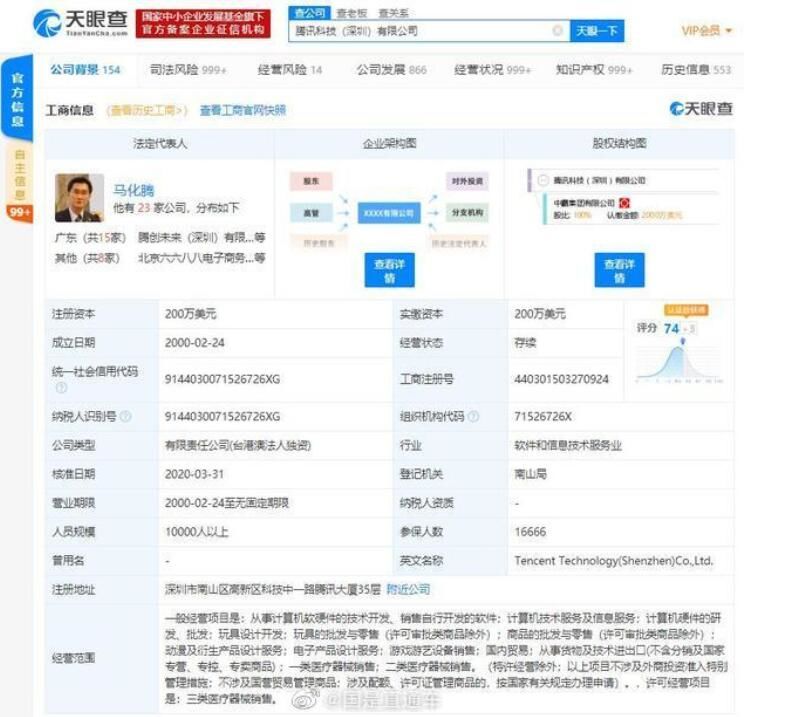Click the 附近公司 link after address
This screenshot has width=796, height=717.
tap(408, 589)
